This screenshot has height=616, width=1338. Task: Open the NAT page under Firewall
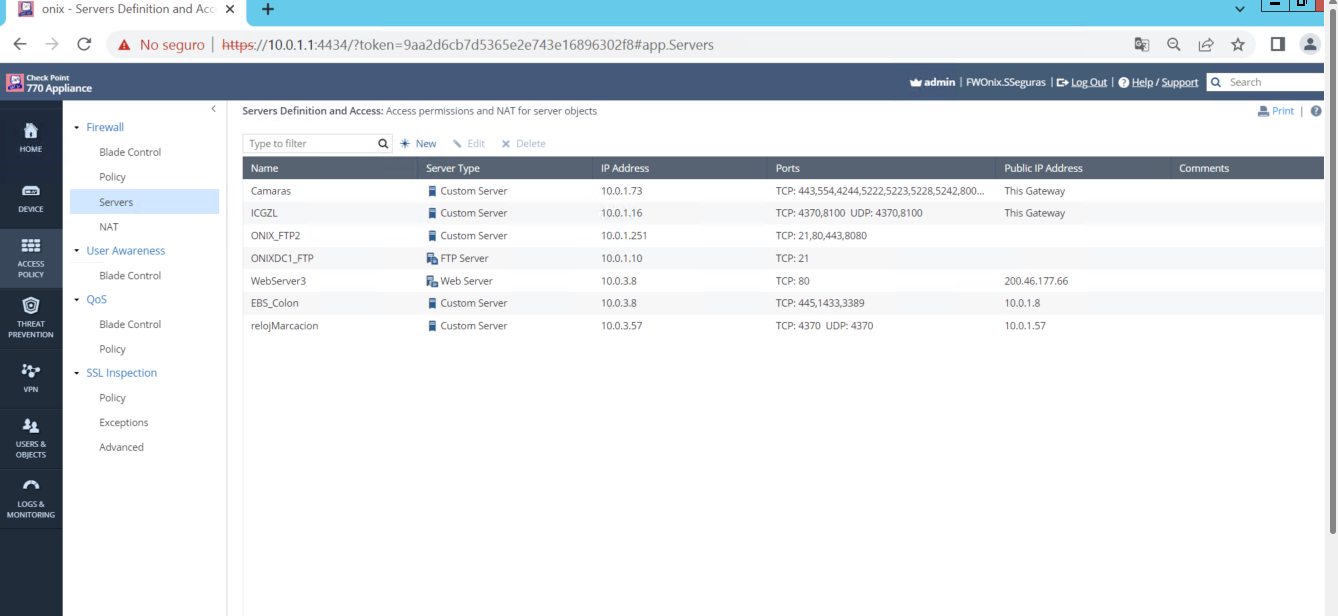[109, 227]
